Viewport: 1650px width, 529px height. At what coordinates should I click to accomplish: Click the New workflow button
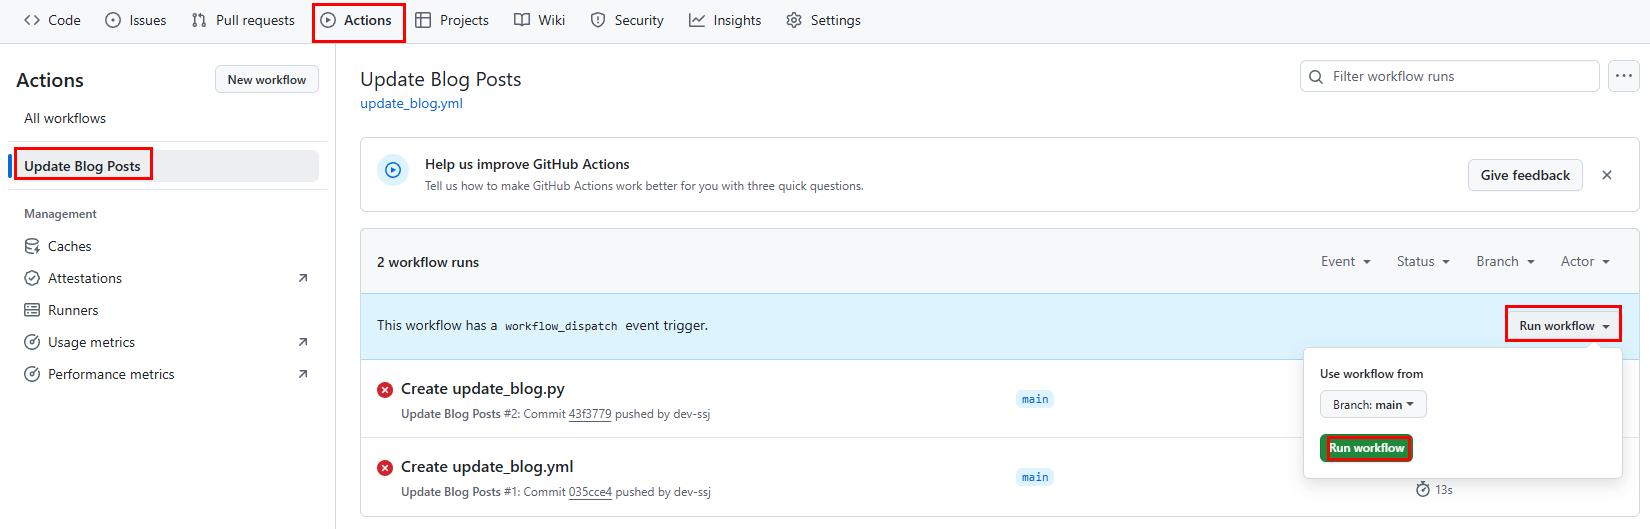tap(267, 80)
